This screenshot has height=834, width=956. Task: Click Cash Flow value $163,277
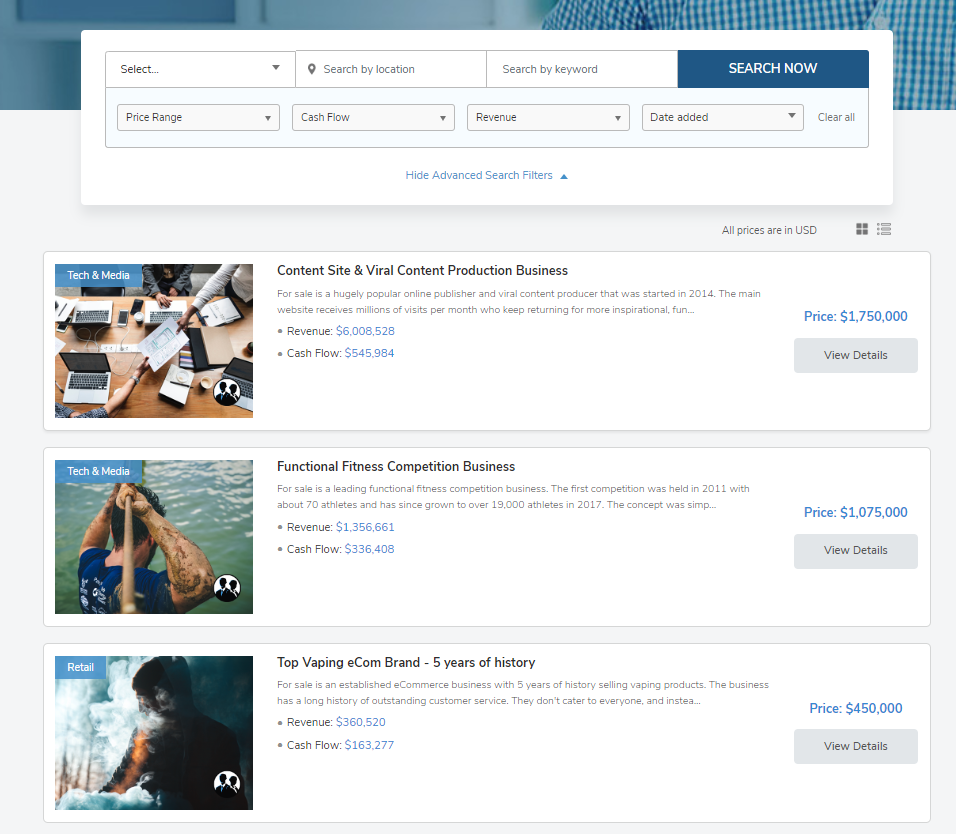(x=369, y=745)
